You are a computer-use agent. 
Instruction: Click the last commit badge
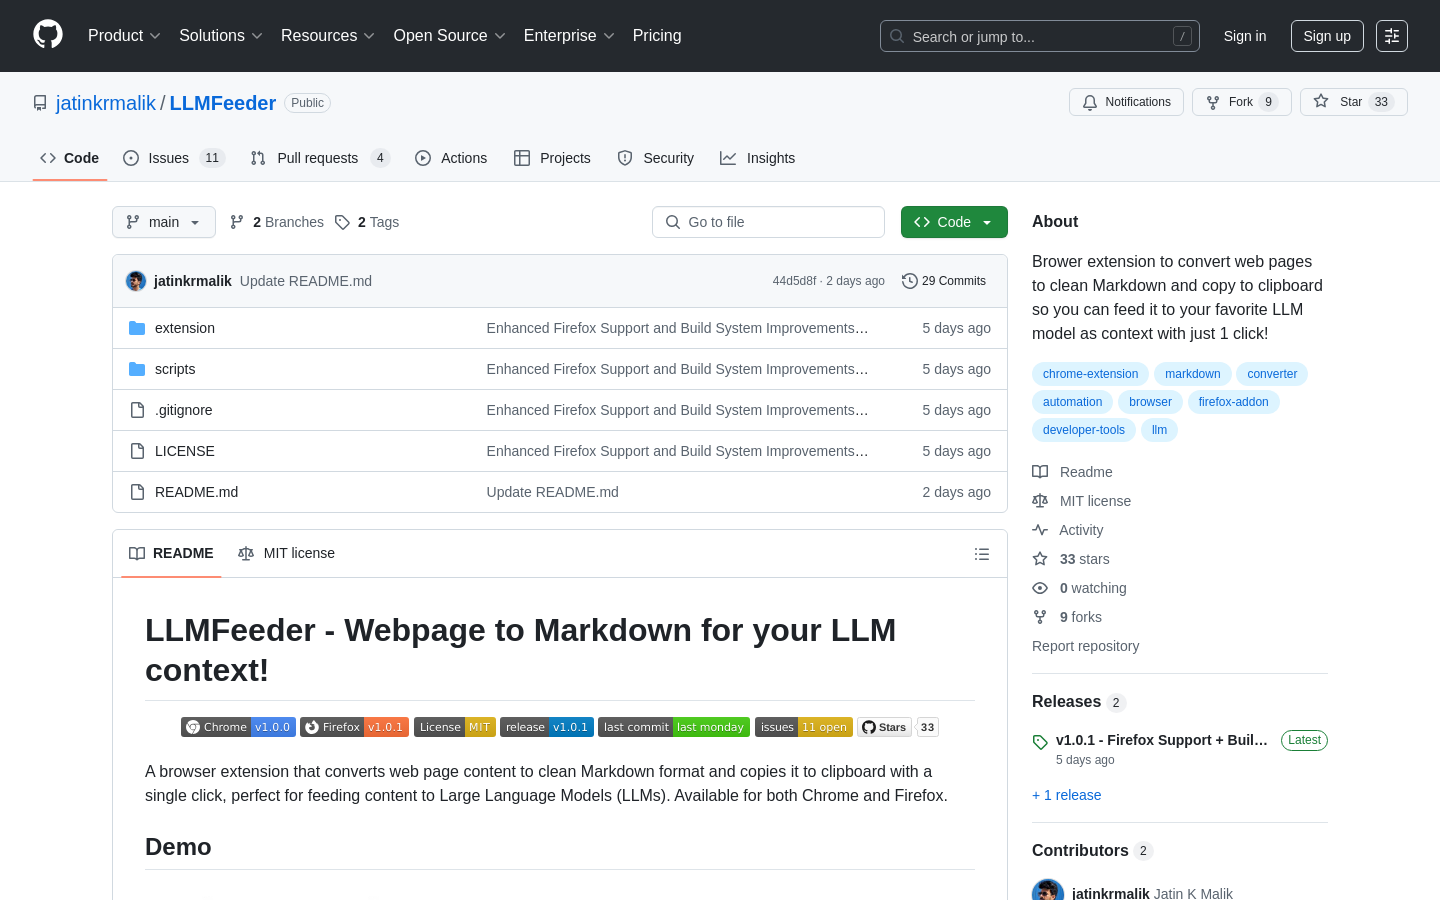pos(674,727)
